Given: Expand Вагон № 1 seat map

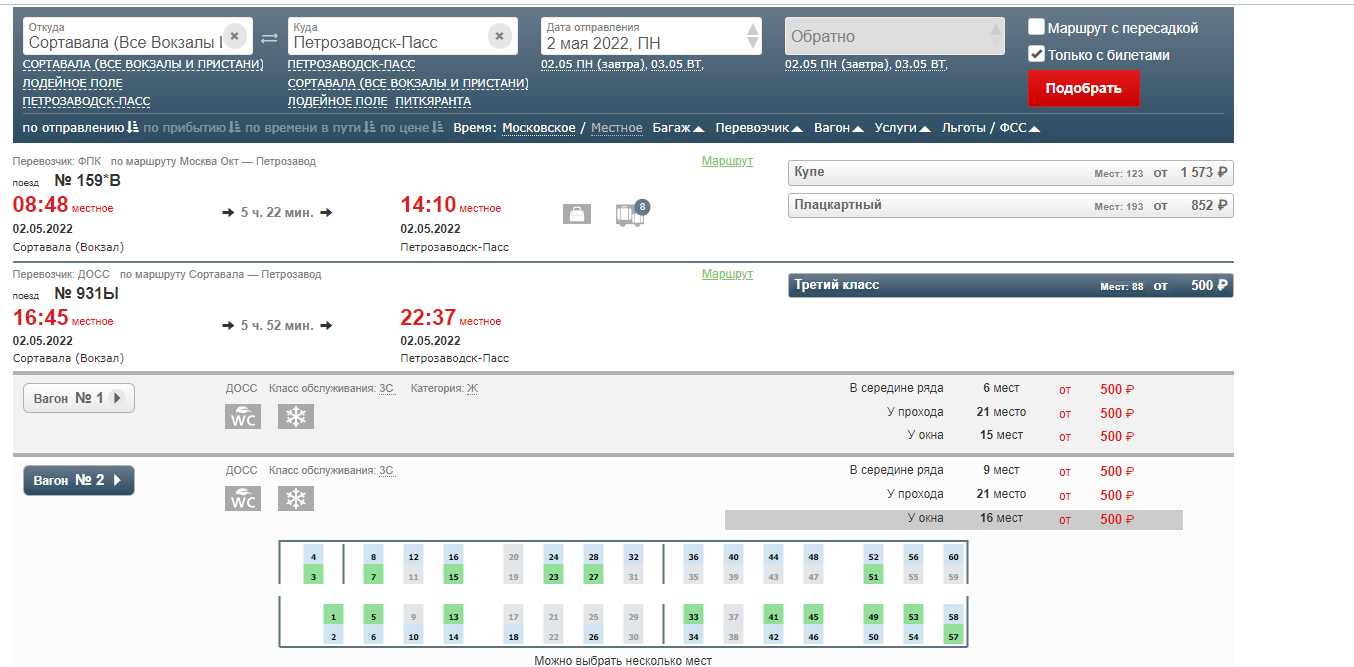Looking at the screenshot, I should click(79, 398).
